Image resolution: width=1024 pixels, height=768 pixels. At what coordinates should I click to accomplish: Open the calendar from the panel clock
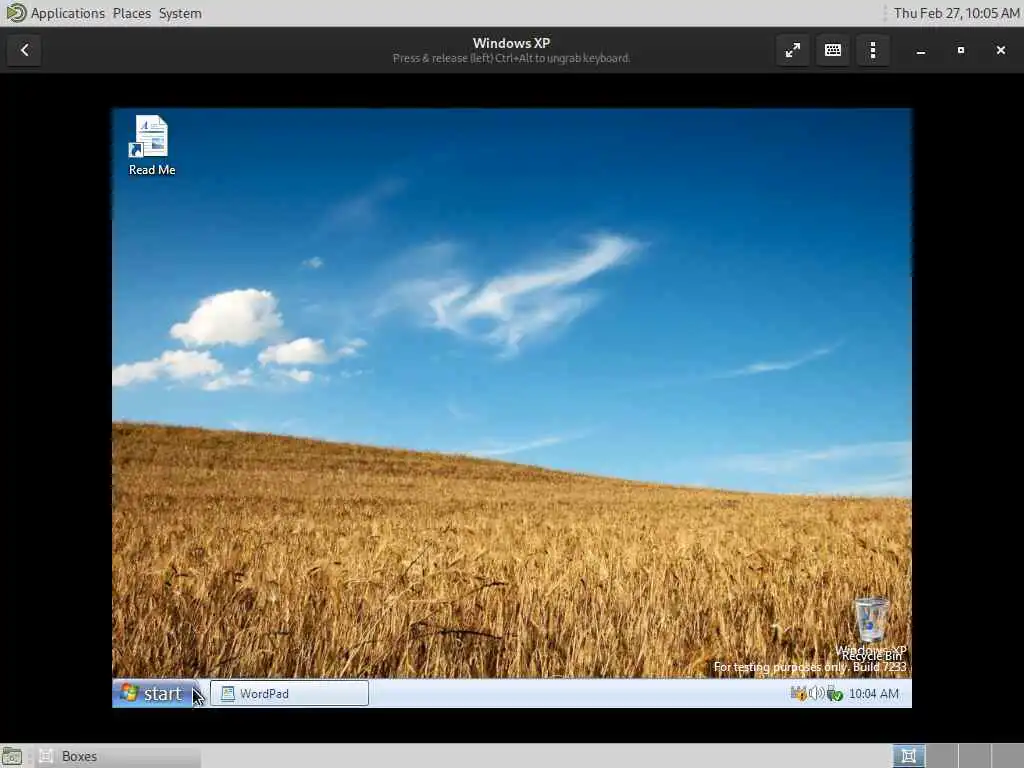(x=956, y=13)
